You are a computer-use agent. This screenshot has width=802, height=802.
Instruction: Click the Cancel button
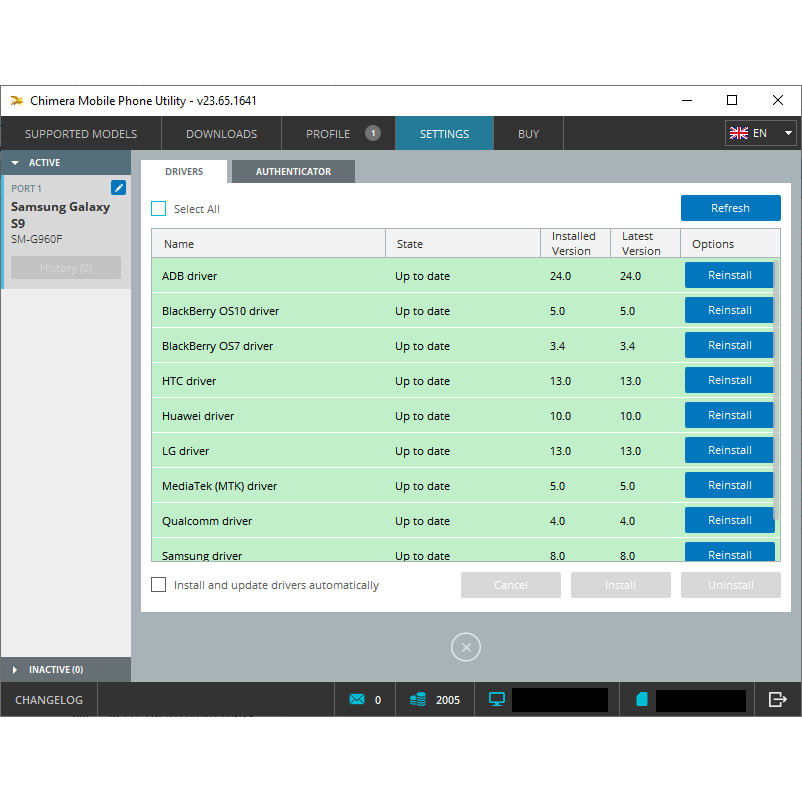click(x=510, y=585)
